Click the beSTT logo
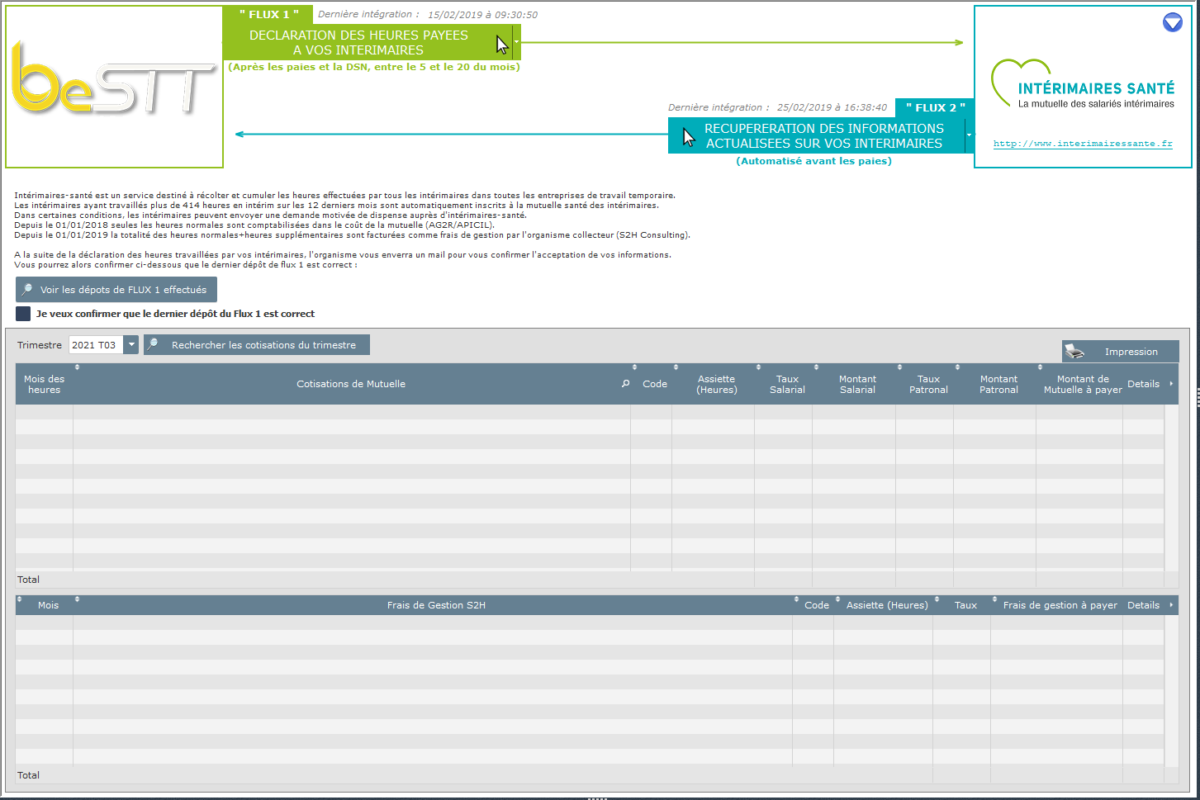 [113, 87]
